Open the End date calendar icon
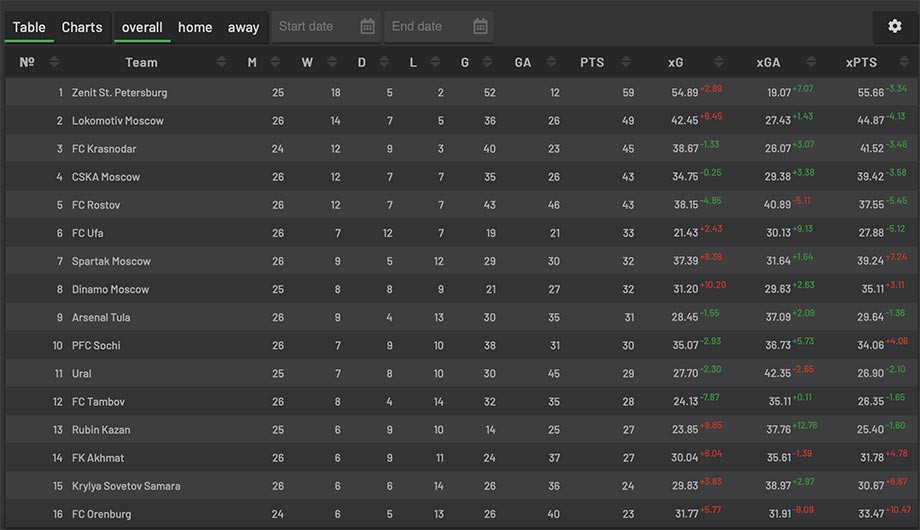 pos(480,26)
